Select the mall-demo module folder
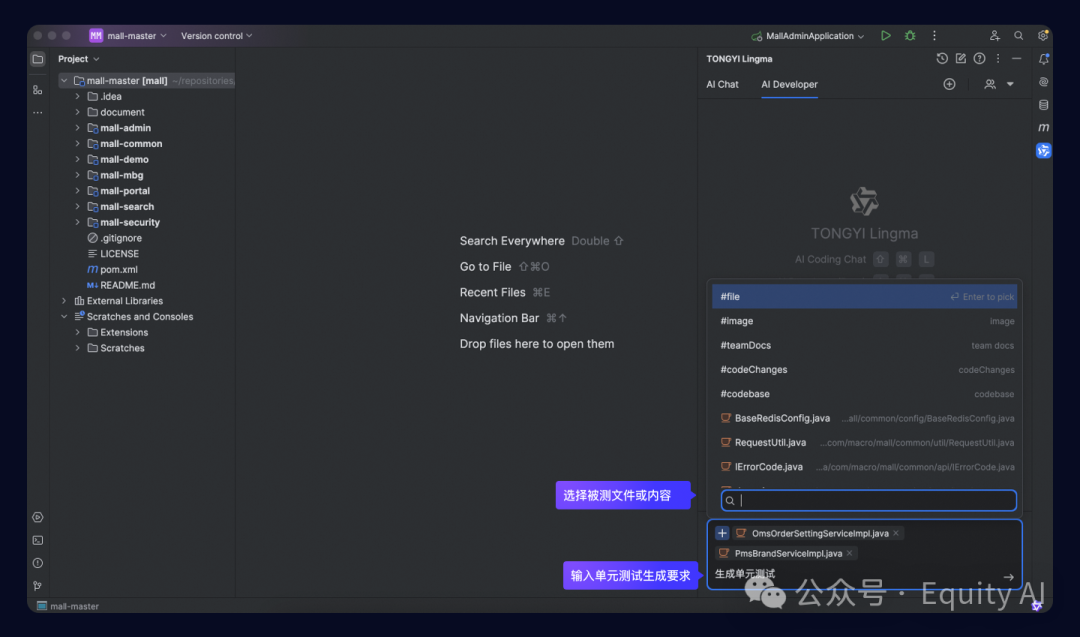 click(118, 160)
